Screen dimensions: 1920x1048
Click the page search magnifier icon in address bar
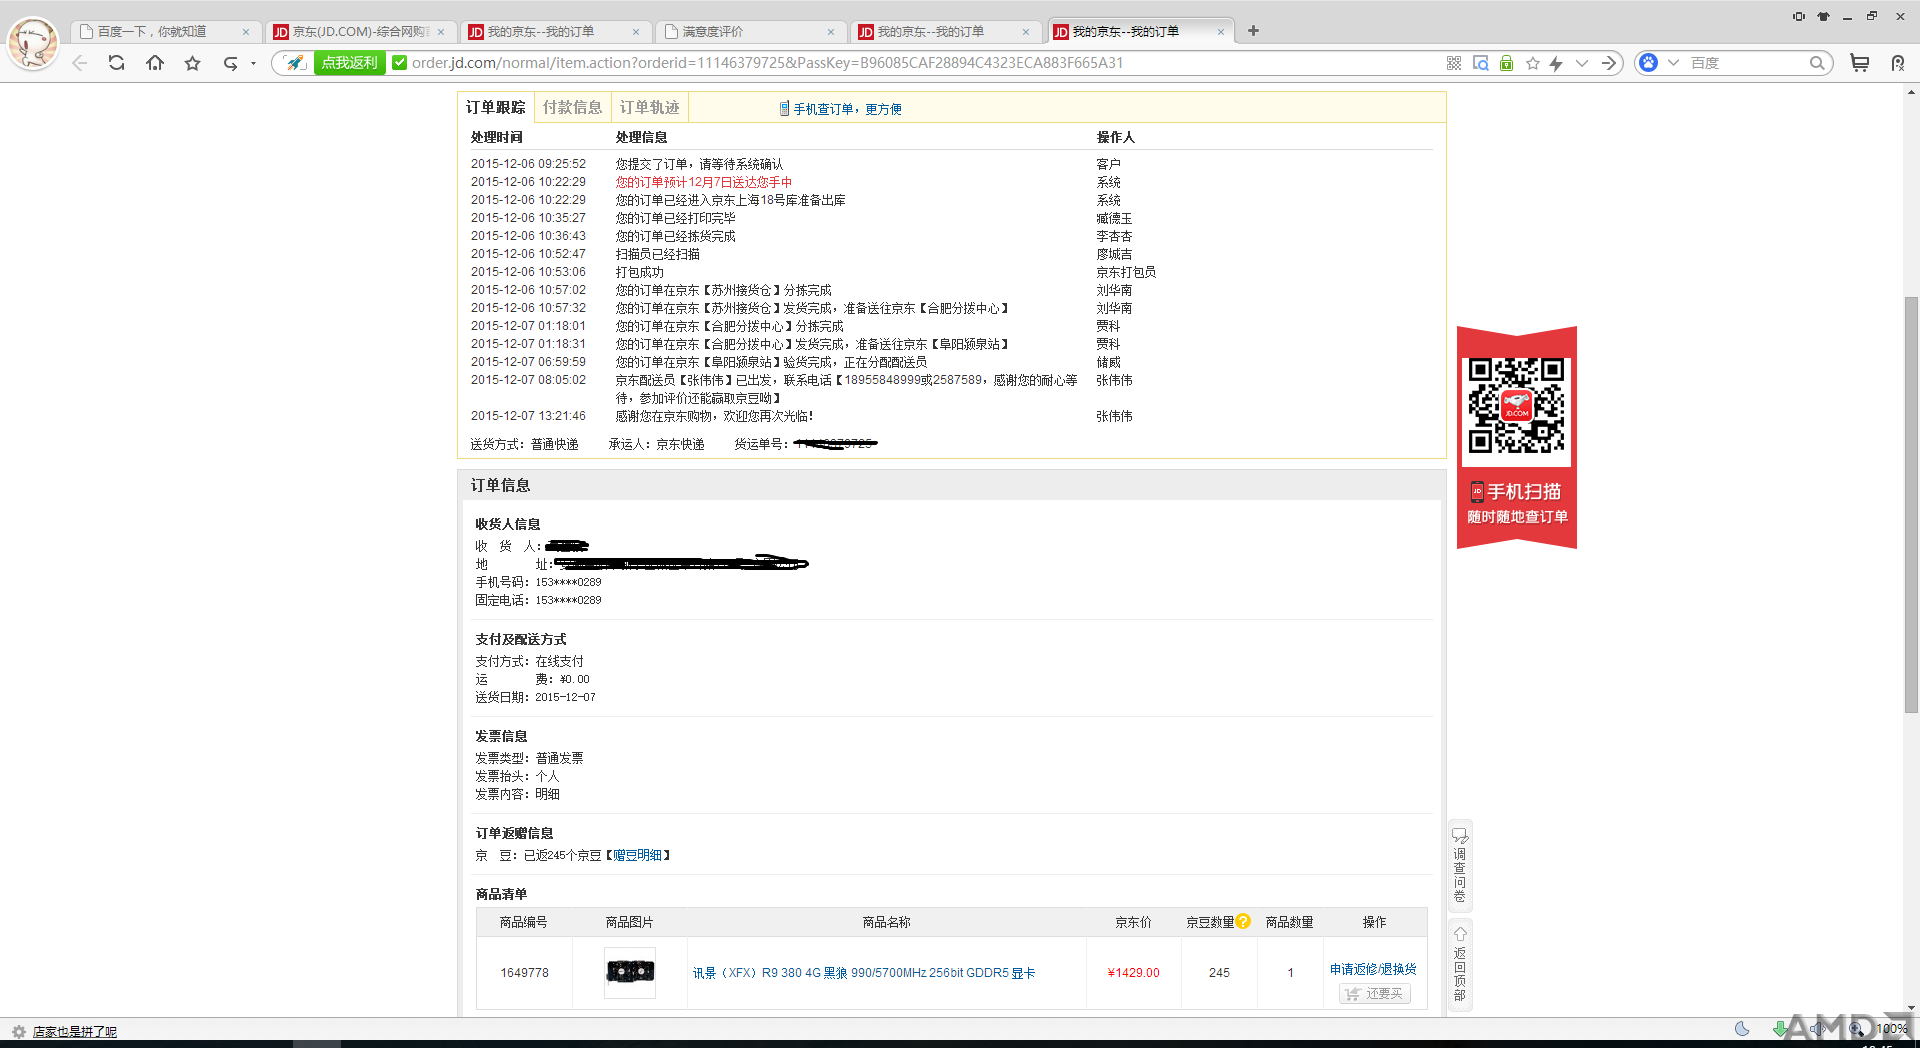[x=1481, y=63]
